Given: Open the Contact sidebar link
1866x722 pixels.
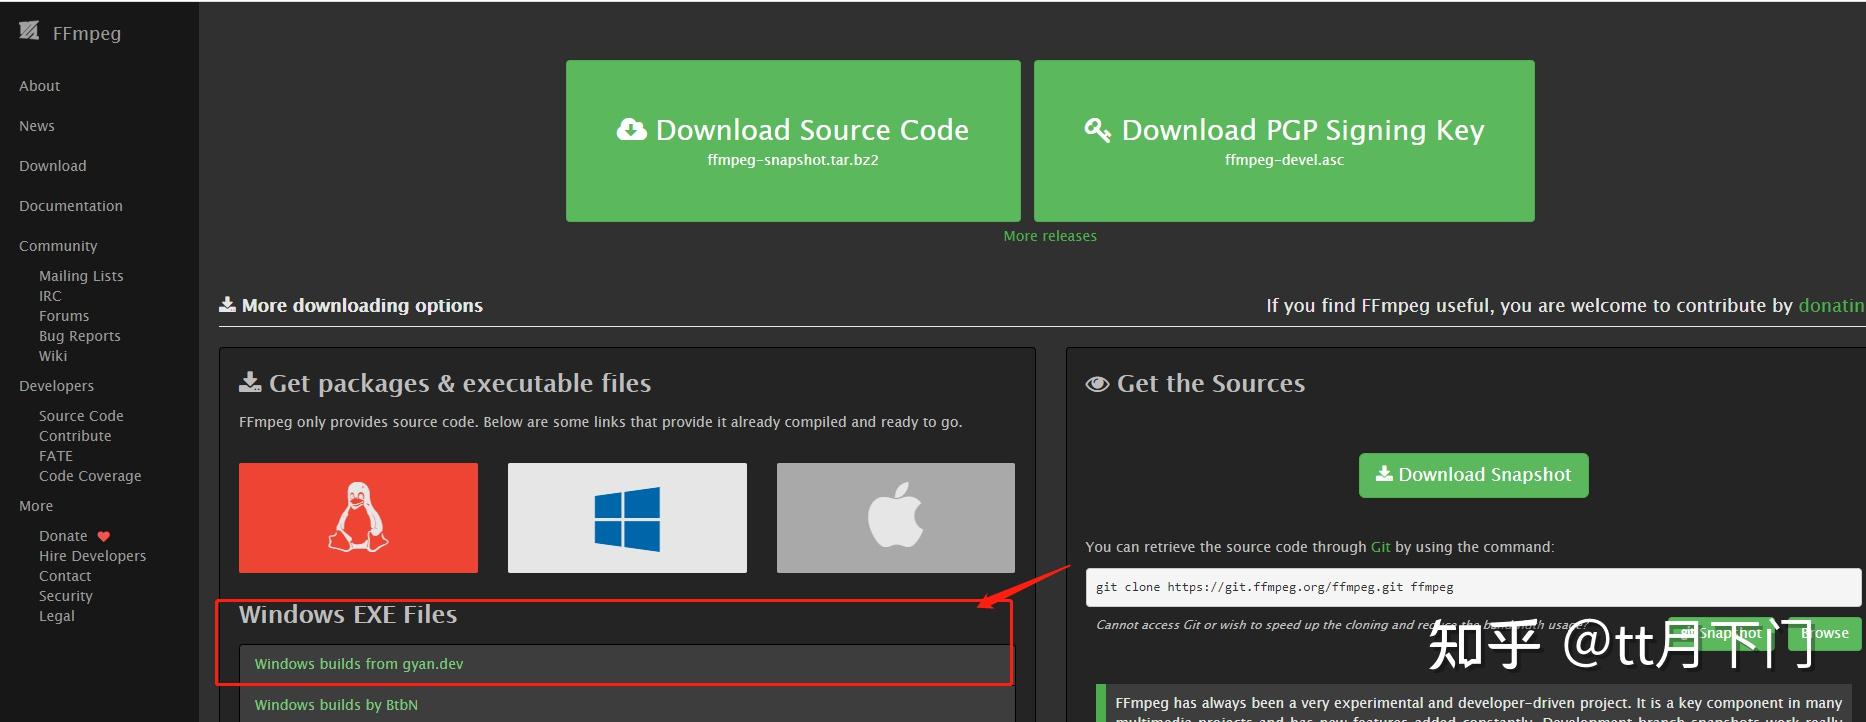Looking at the screenshot, I should pos(65,576).
